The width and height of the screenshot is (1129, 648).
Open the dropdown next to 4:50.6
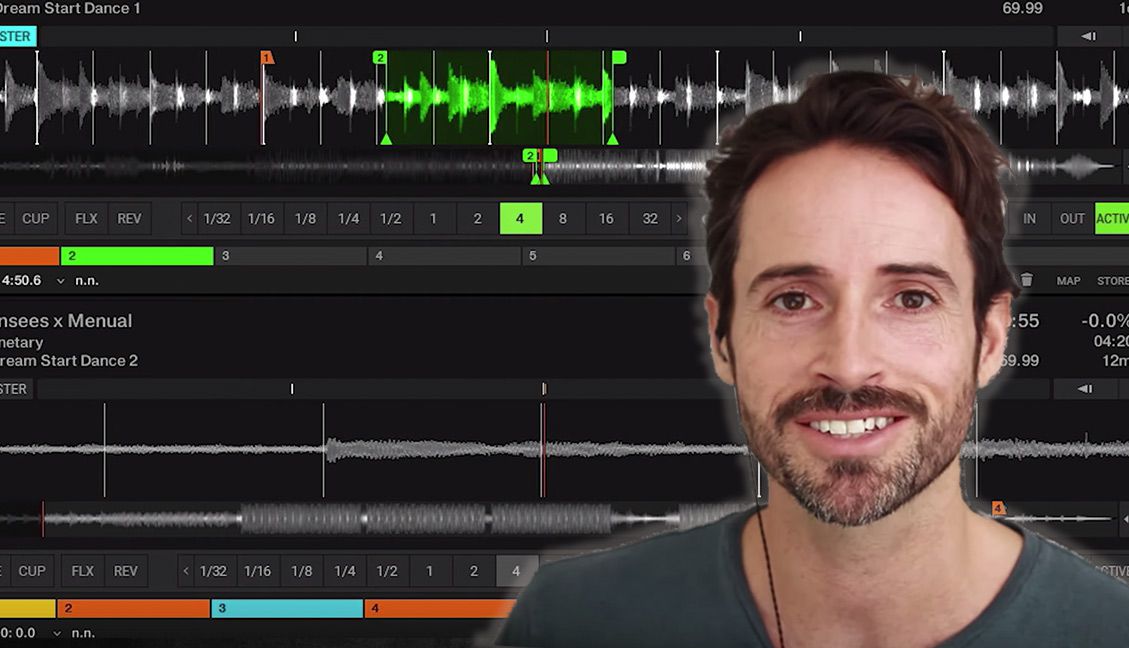point(60,281)
